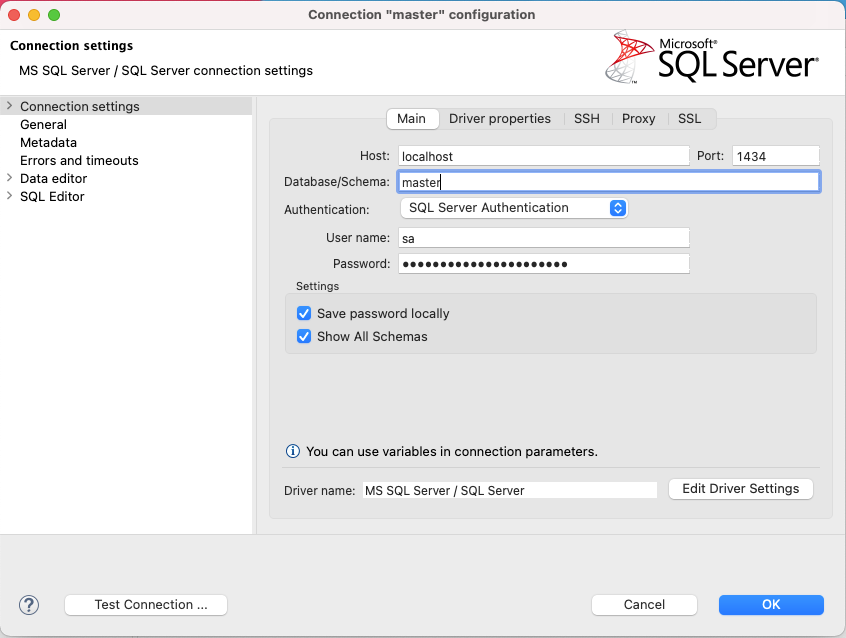Switch to the Driver properties tab
The width and height of the screenshot is (846, 638).
pos(499,119)
